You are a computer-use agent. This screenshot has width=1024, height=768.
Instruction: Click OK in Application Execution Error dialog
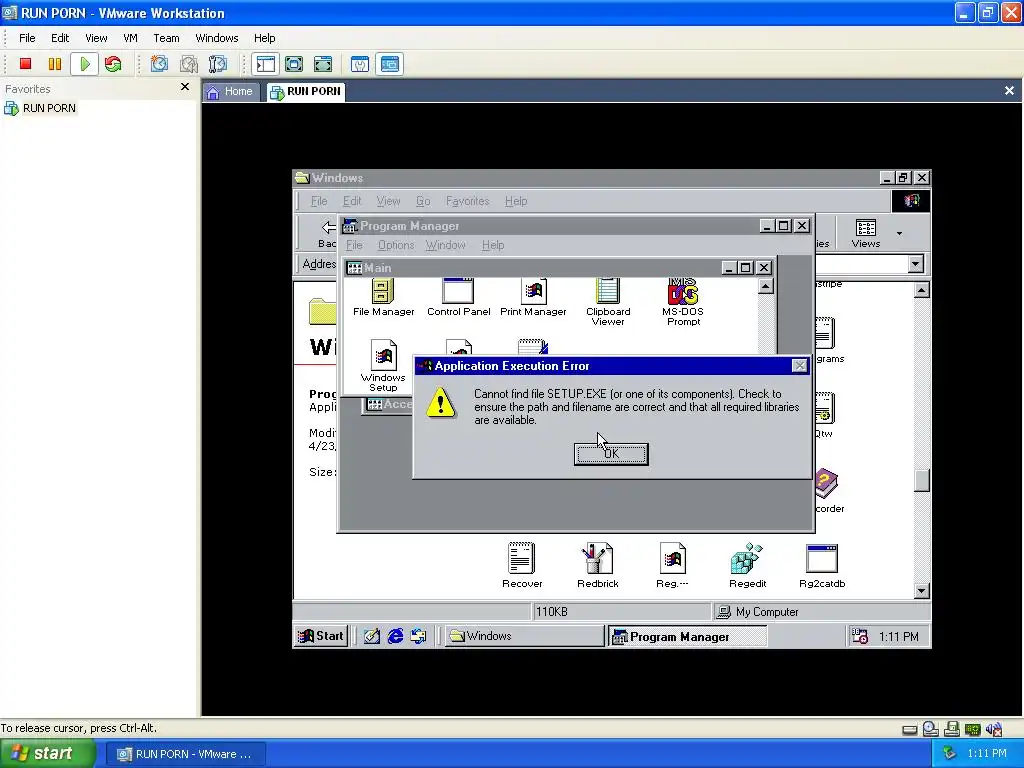(x=611, y=454)
